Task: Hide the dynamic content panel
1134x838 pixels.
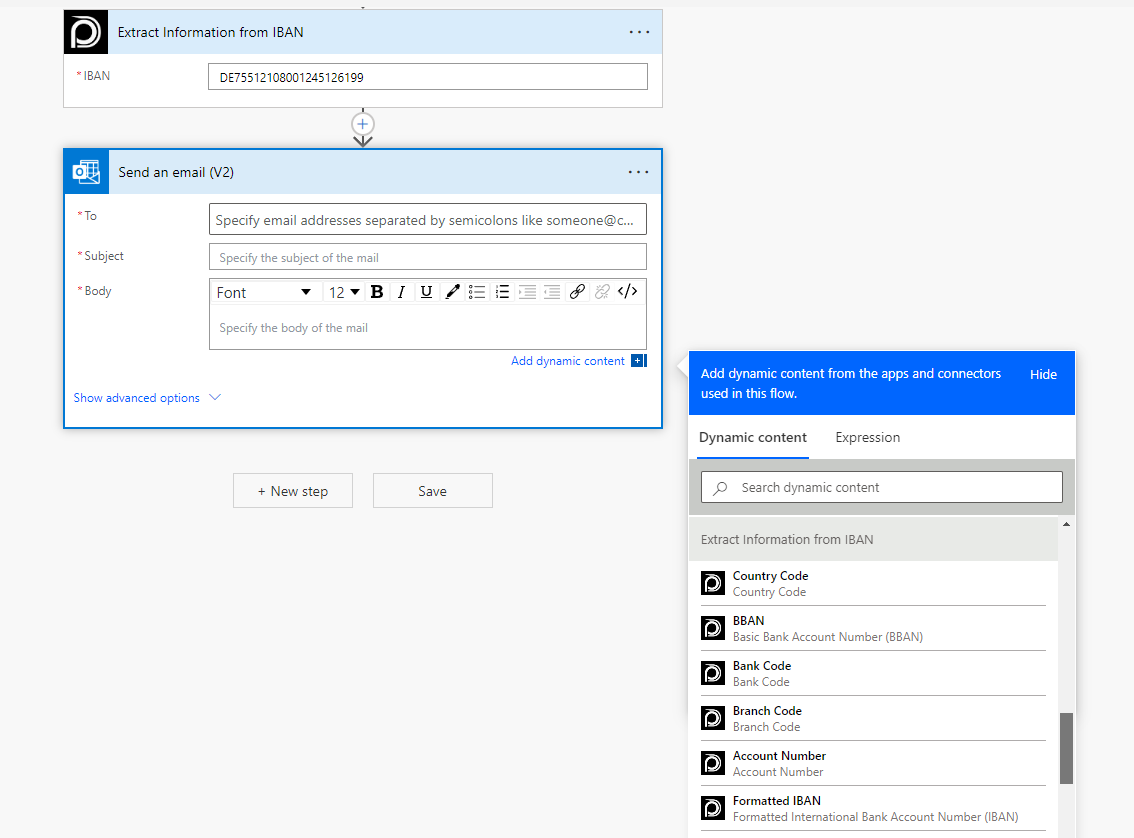Action: (1043, 374)
